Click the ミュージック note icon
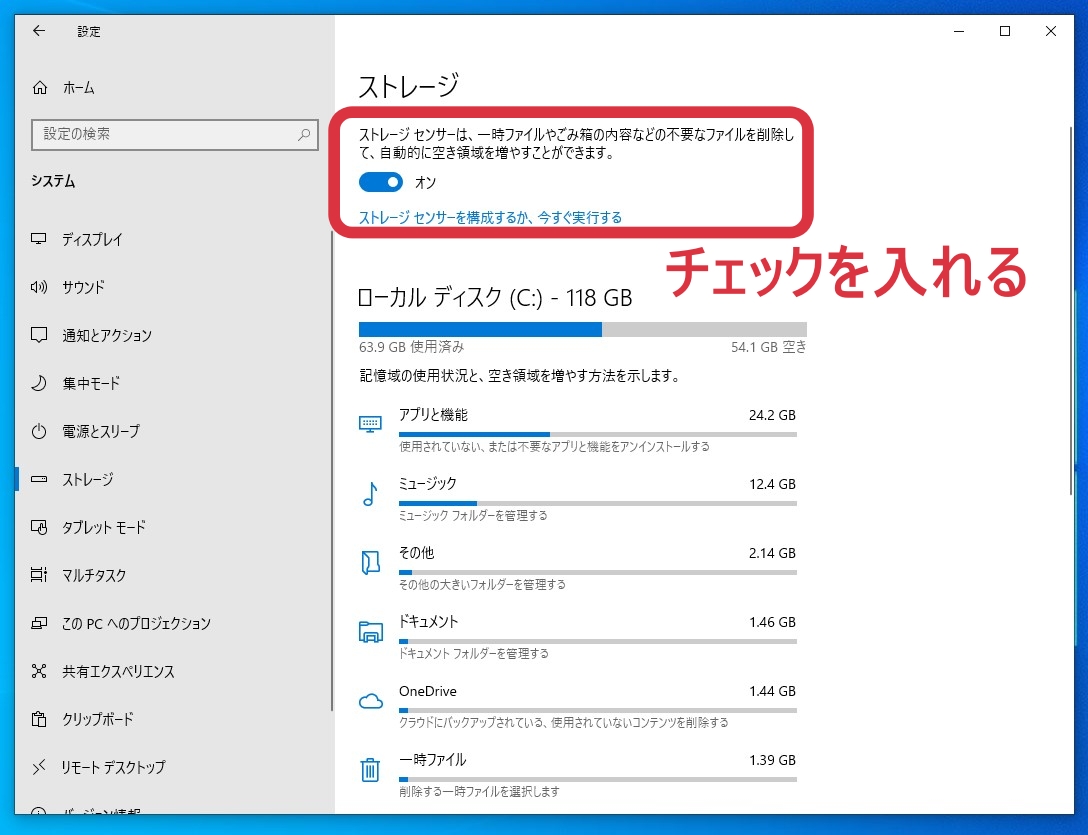The height and width of the screenshot is (835, 1088). (x=370, y=494)
